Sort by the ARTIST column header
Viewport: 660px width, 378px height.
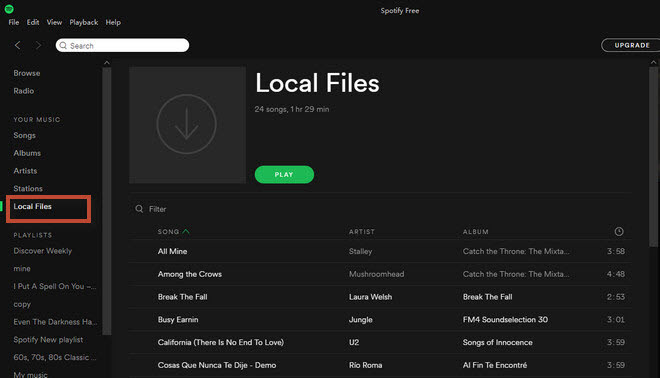(362, 232)
